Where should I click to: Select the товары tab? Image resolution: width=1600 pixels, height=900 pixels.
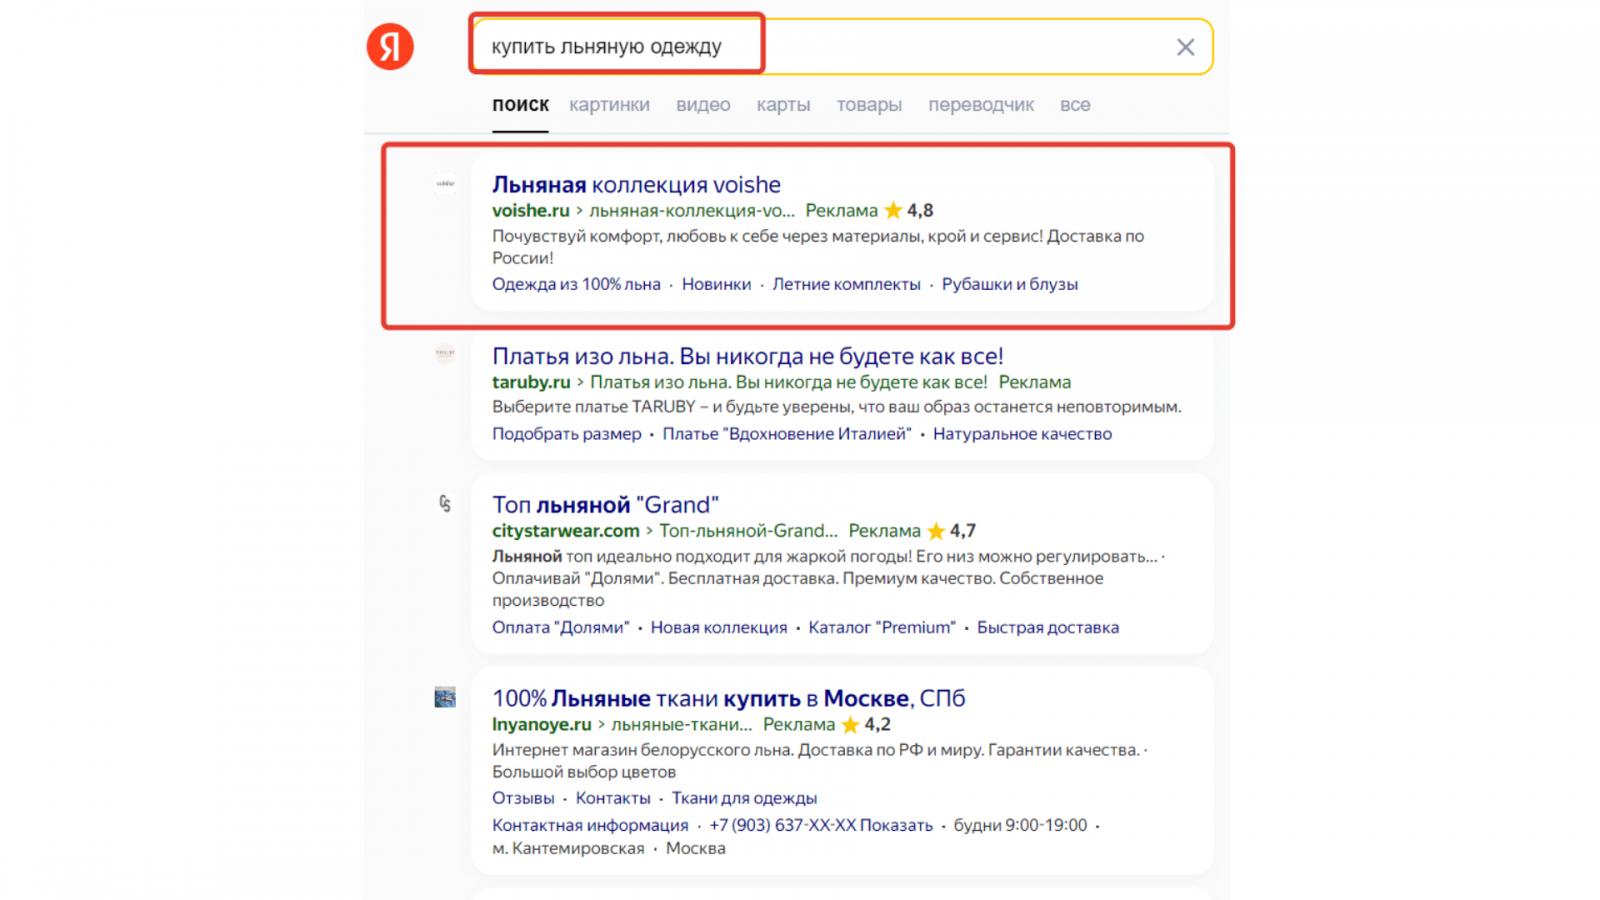[869, 105]
